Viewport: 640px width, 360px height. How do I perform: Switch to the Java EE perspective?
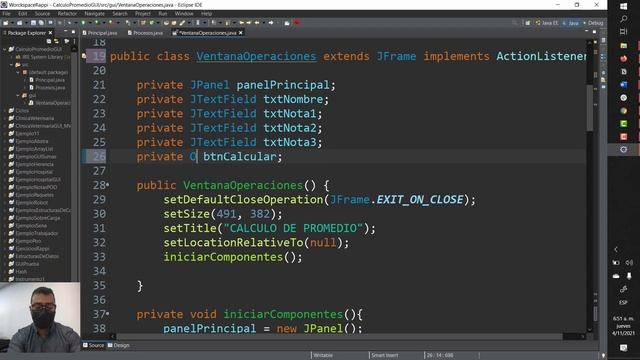[547, 23]
